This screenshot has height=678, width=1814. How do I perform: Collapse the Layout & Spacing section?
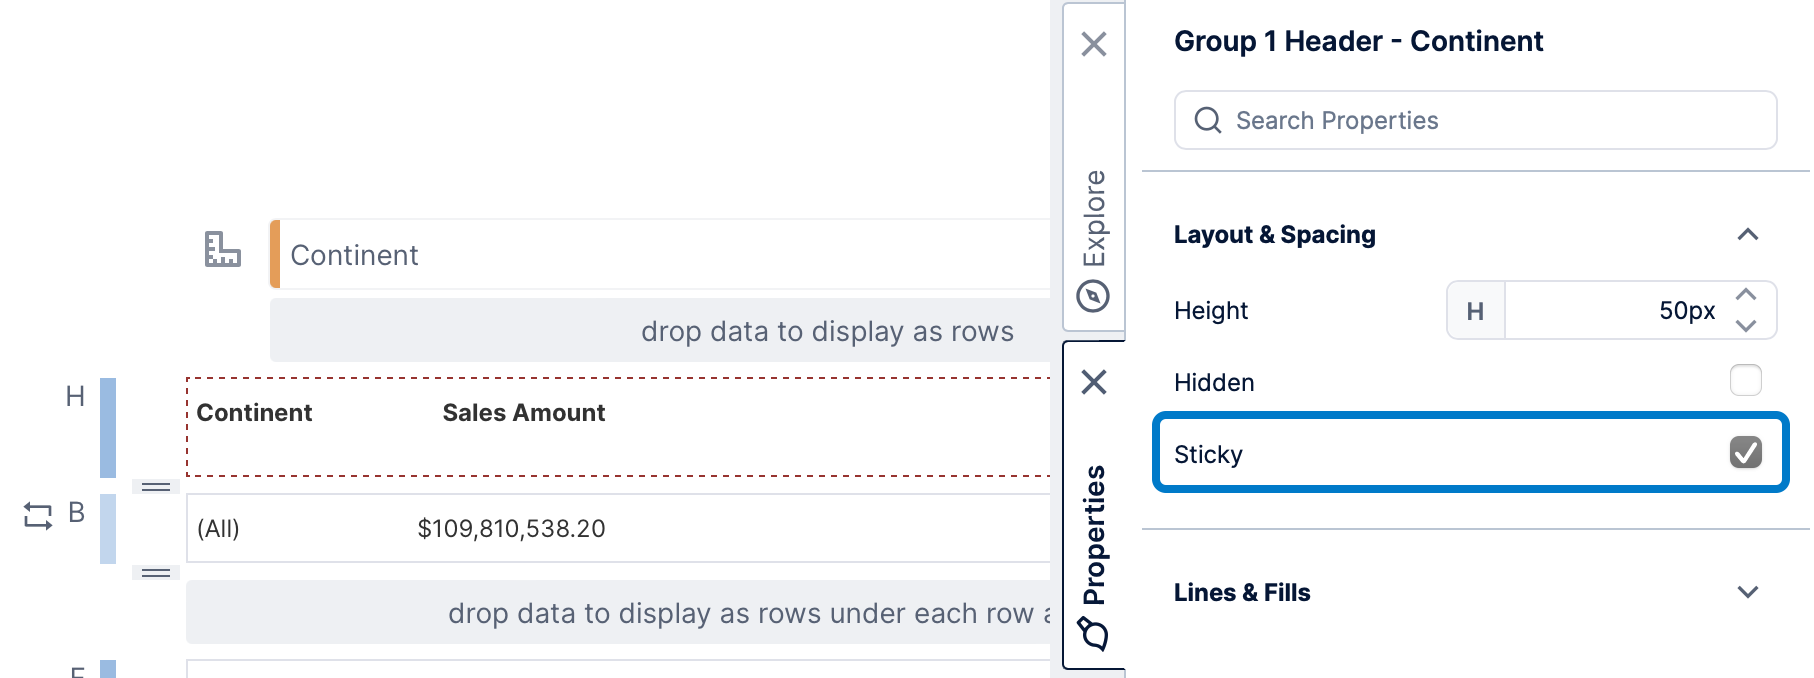(x=1747, y=235)
